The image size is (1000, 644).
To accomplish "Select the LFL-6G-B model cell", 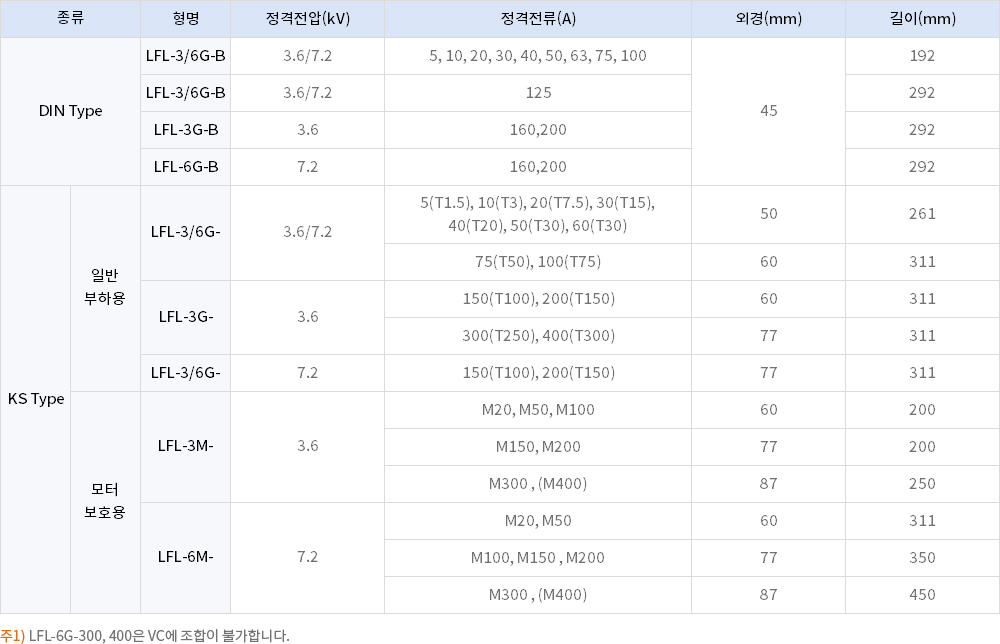I will 186,167.
